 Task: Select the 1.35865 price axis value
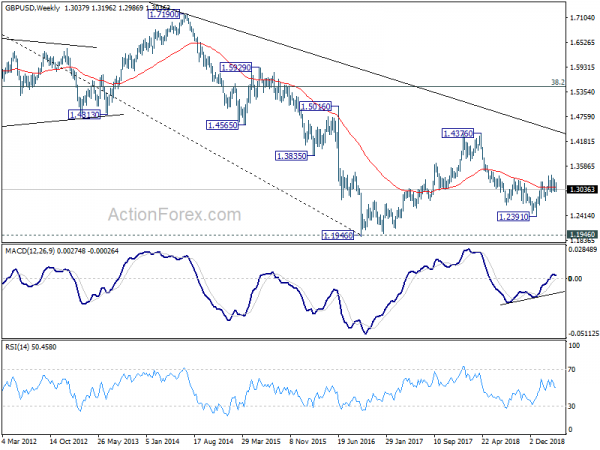pyautogui.click(x=582, y=166)
